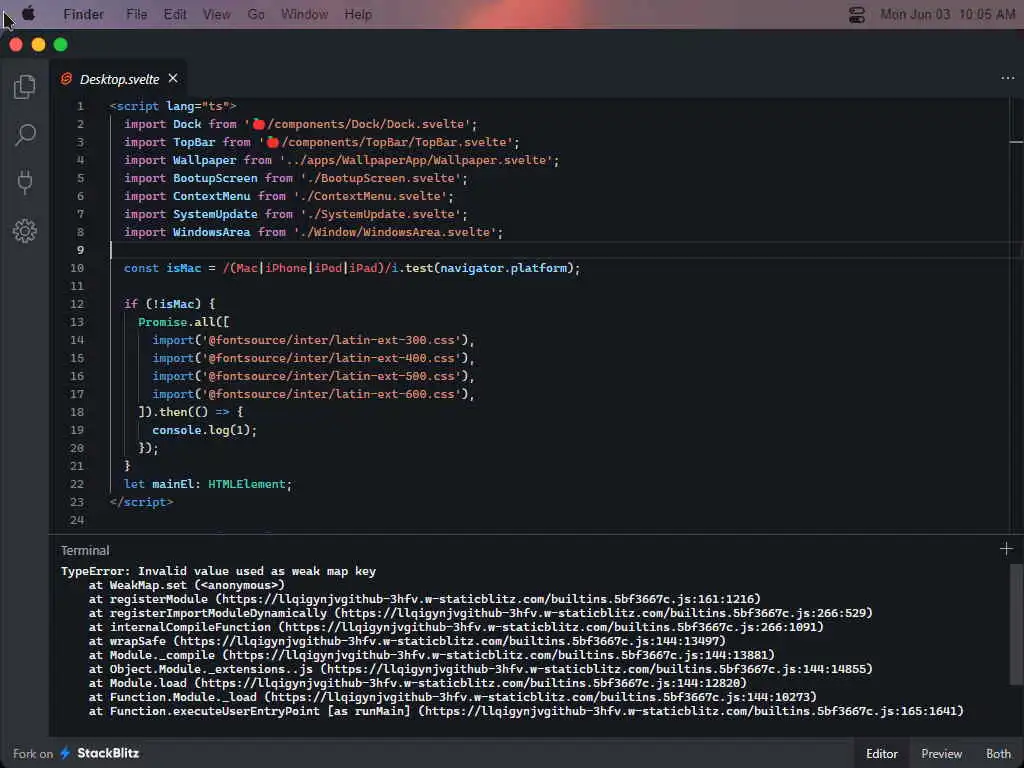The image size is (1024, 768).
Task: Click 'at registerModule' stack trace line
Action: [424, 599]
